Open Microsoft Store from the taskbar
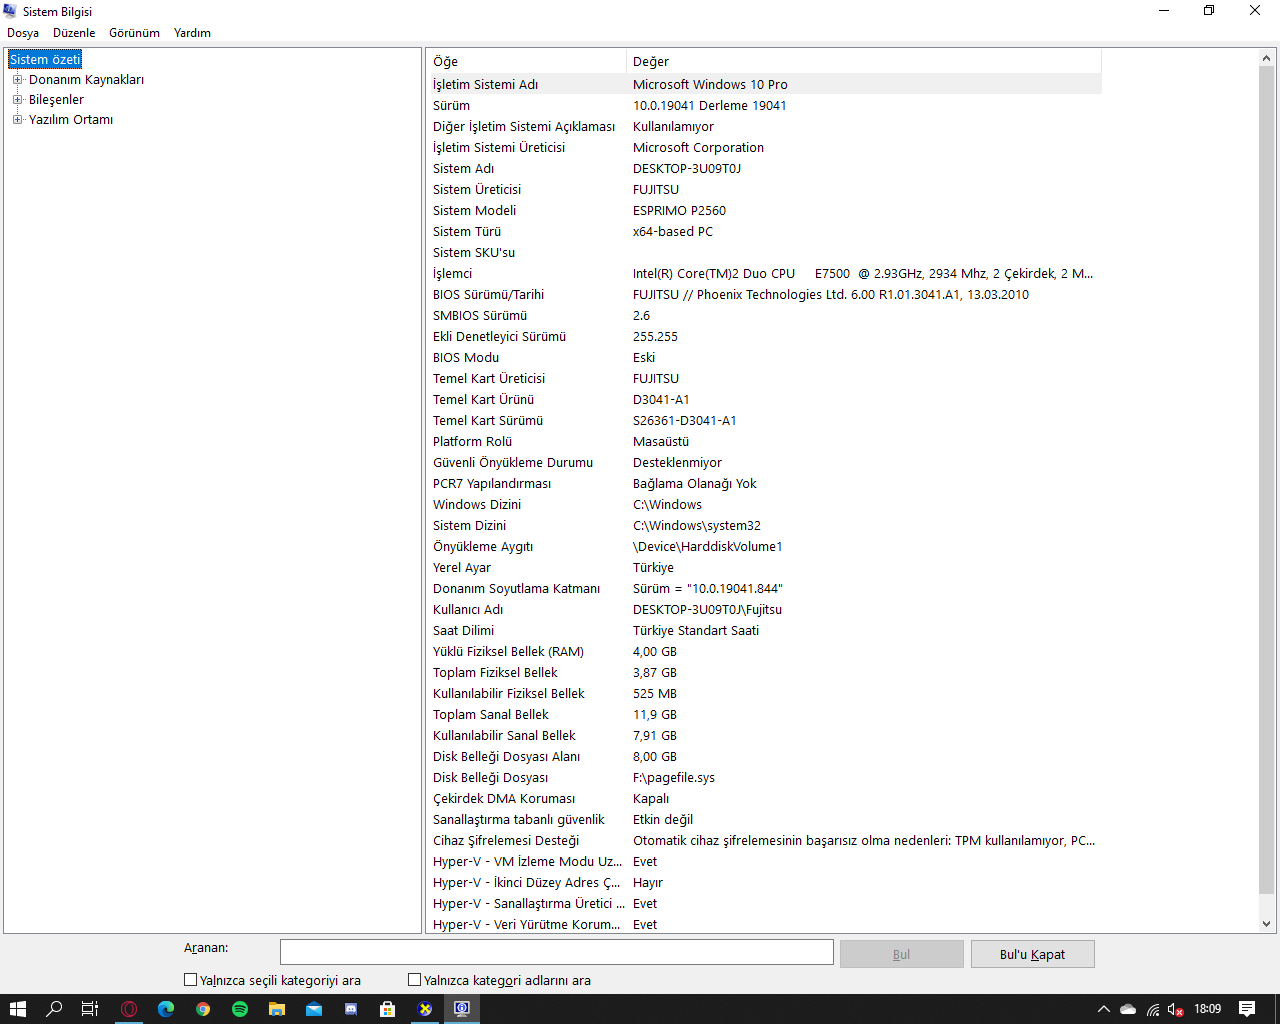 [x=388, y=1009]
